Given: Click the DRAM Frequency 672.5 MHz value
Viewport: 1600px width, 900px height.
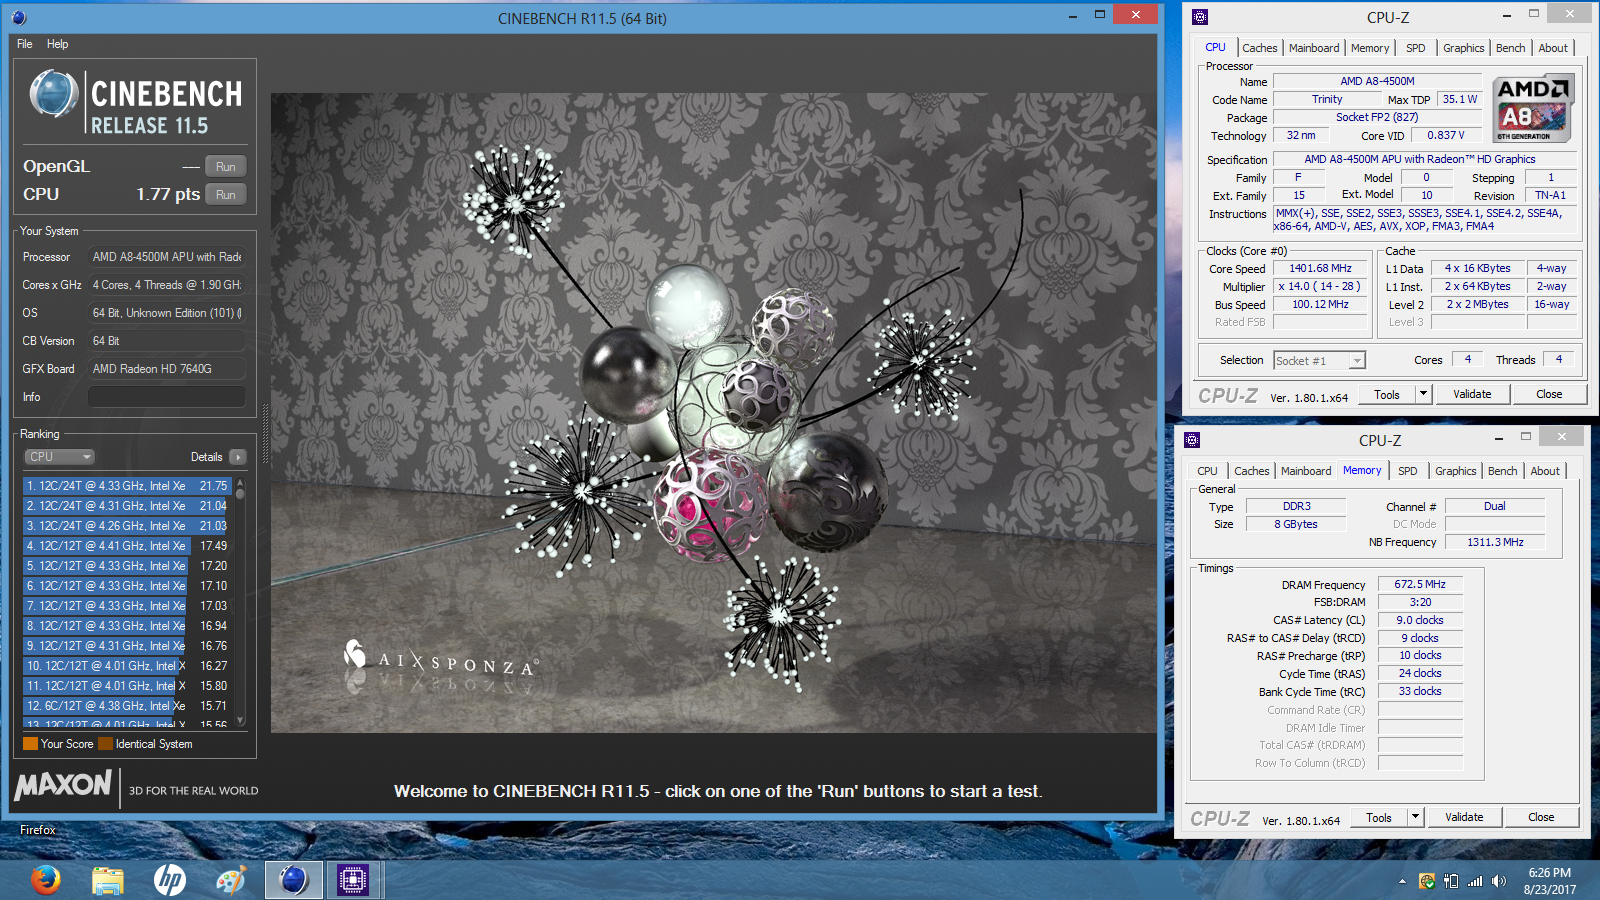Looking at the screenshot, I should coord(1420,585).
